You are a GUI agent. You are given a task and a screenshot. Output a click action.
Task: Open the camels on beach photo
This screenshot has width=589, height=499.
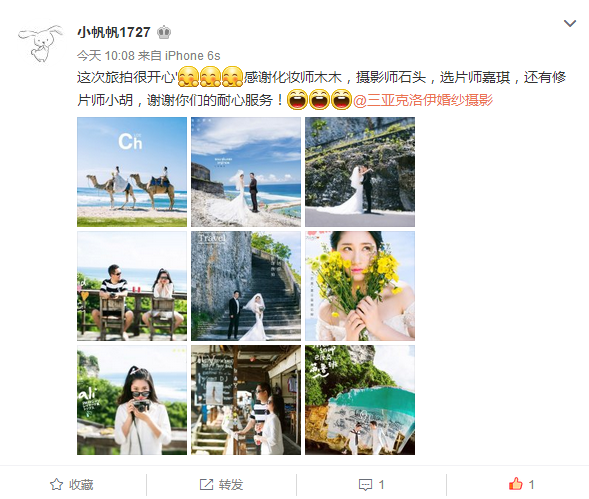pyautogui.click(x=132, y=172)
